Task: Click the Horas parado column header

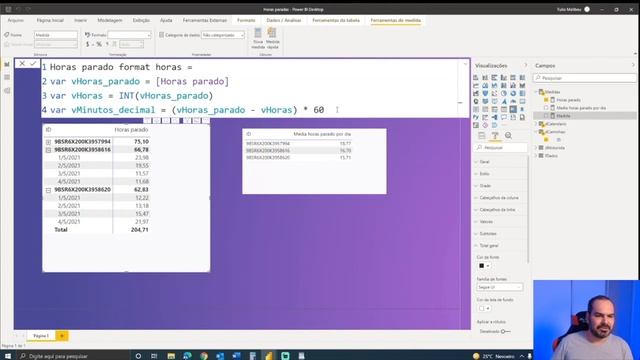Action: pyautogui.click(x=131, y=129)
